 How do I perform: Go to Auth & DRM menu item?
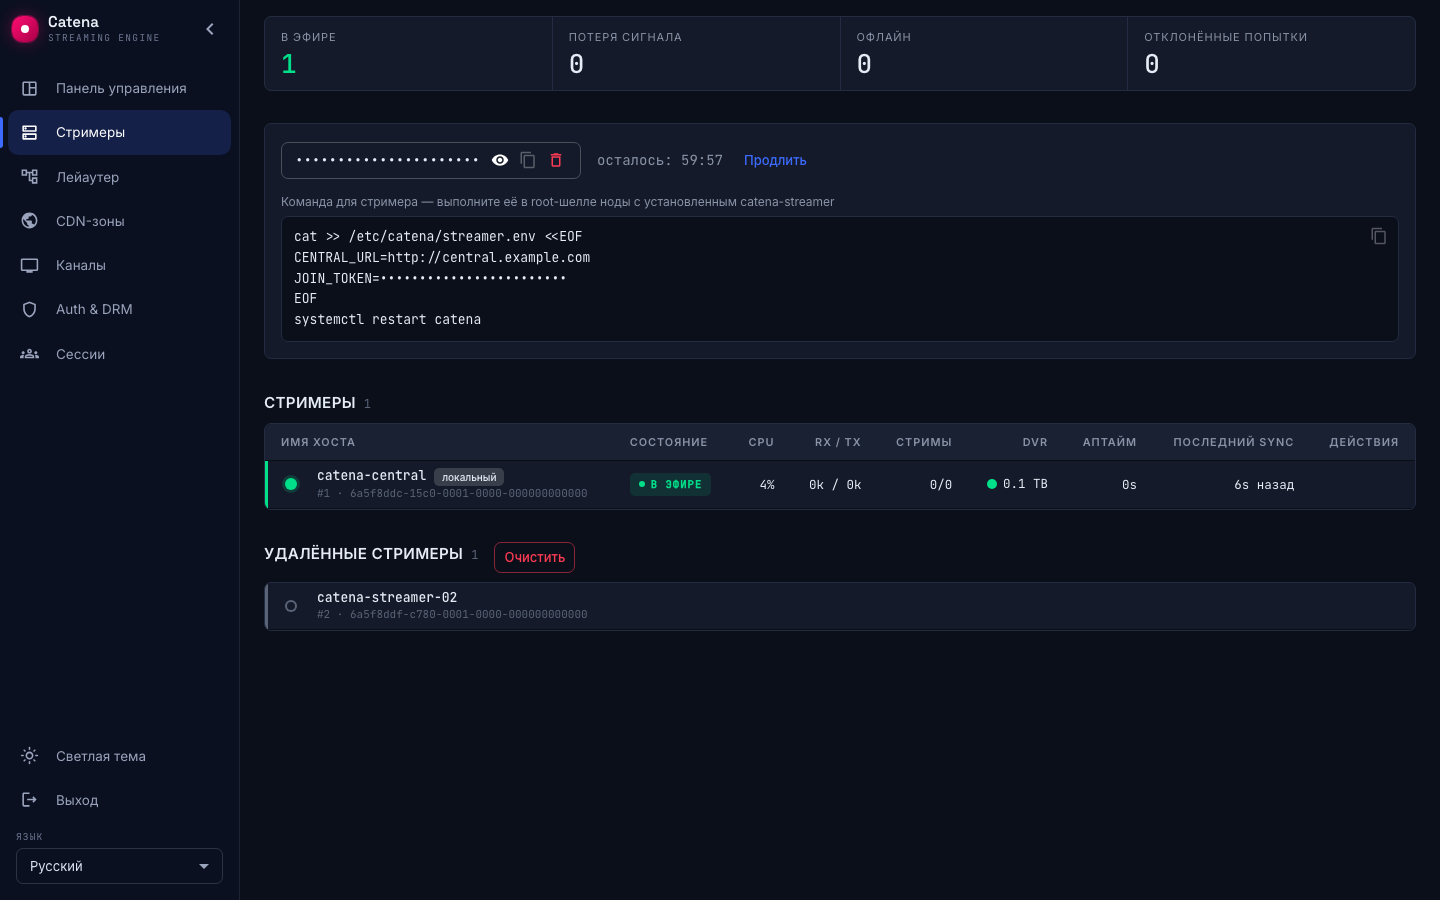click(x=120, y=309)
